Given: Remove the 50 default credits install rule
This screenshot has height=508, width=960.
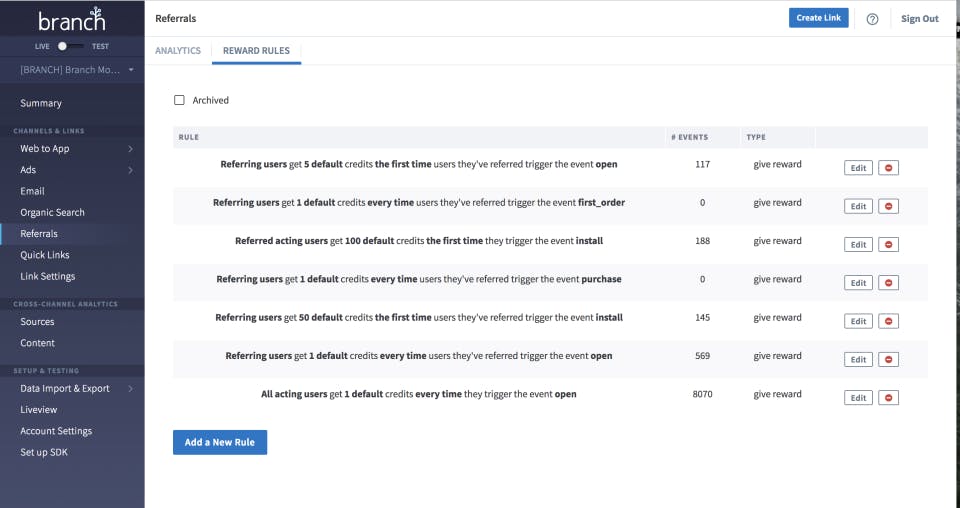Looking at the screenshot, I should 888,321.
